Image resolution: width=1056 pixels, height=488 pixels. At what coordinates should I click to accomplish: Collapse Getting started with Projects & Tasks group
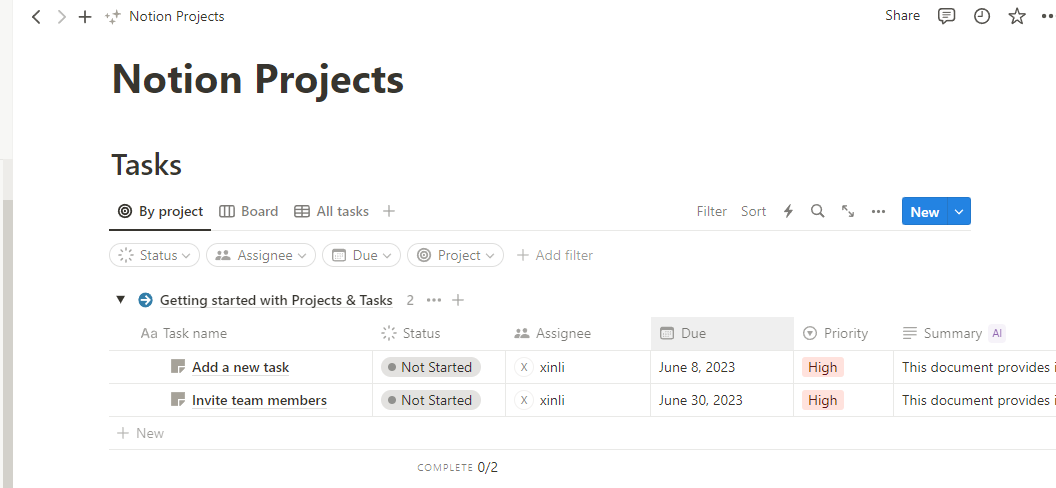pyautogui.click(x=120, y=300)
